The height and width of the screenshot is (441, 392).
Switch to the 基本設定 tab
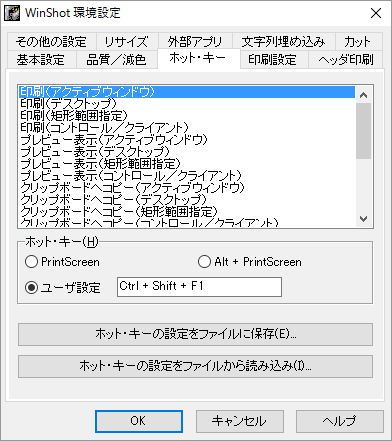(41, 60)
